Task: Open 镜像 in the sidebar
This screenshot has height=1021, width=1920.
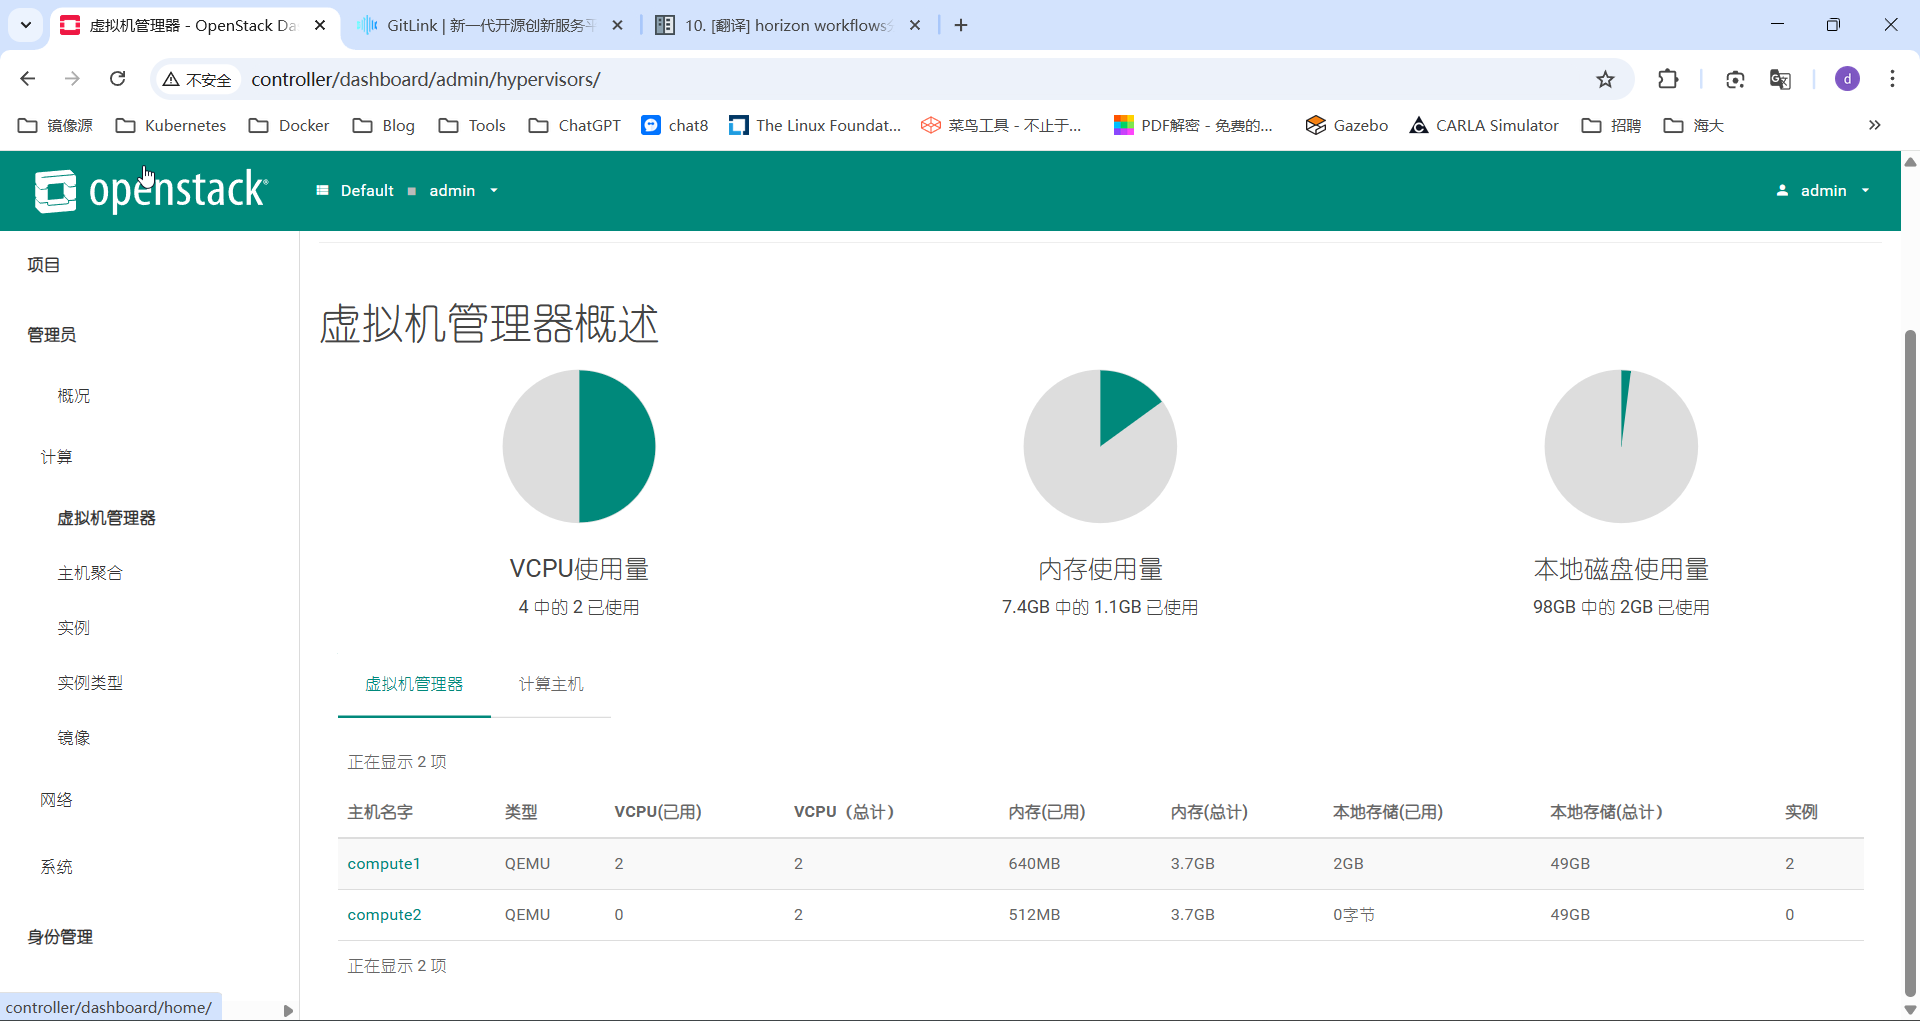Action: pos(74,738)
